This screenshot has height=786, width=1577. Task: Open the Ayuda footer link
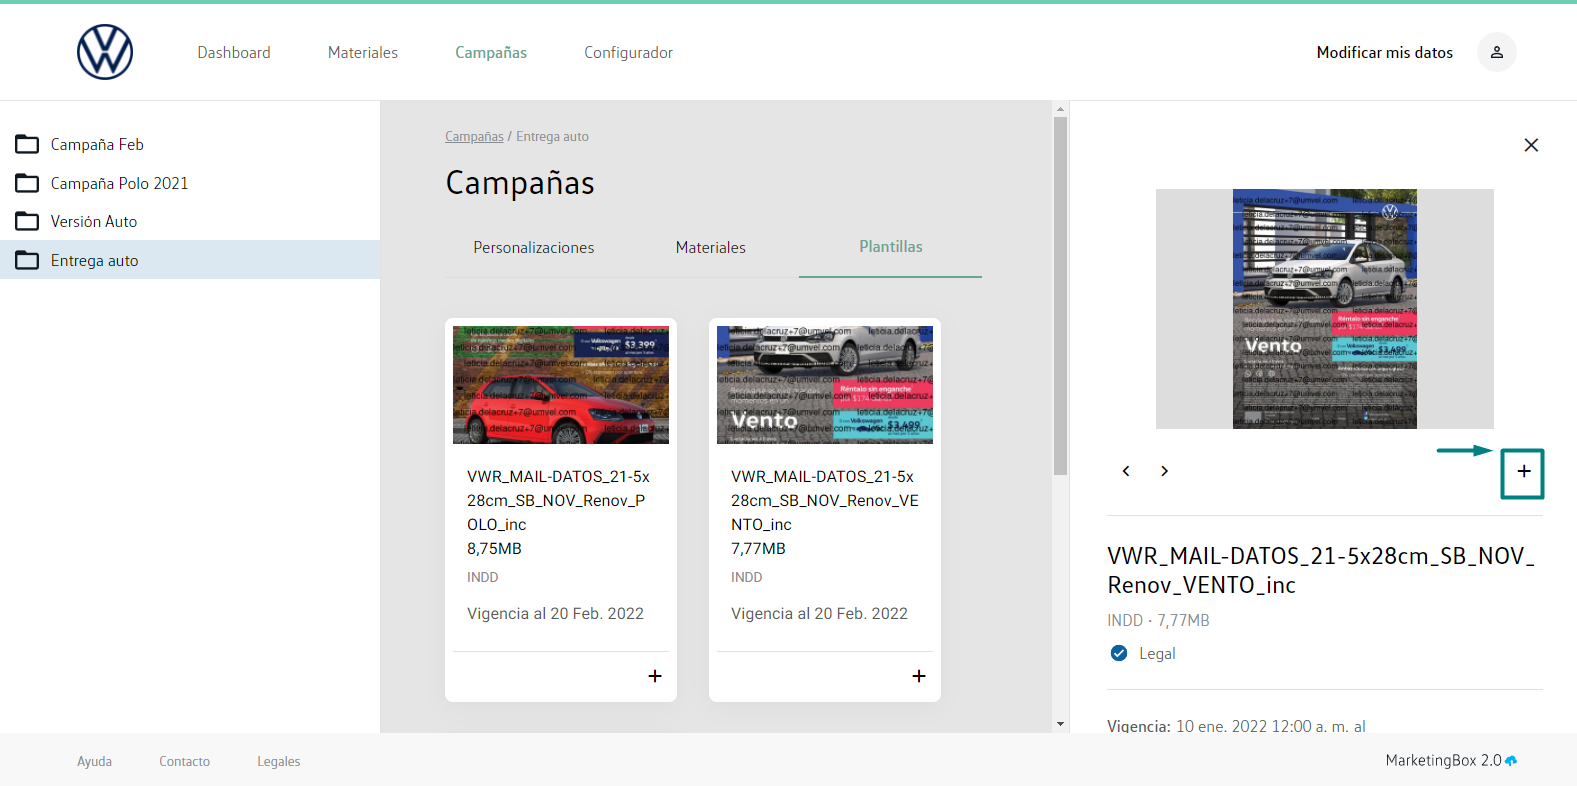point(95,761)
